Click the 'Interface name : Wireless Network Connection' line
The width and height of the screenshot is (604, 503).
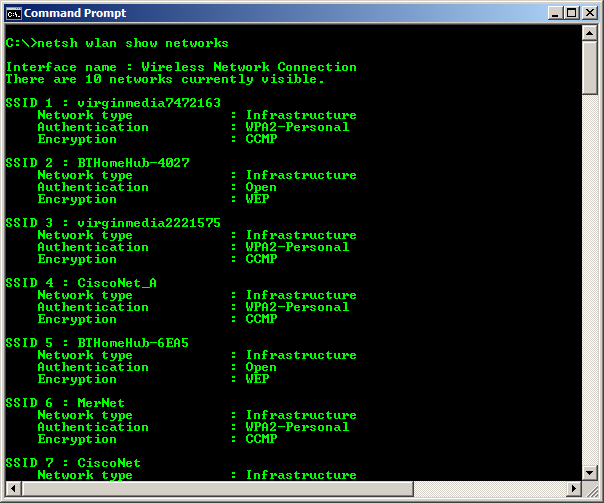(181, 67)
